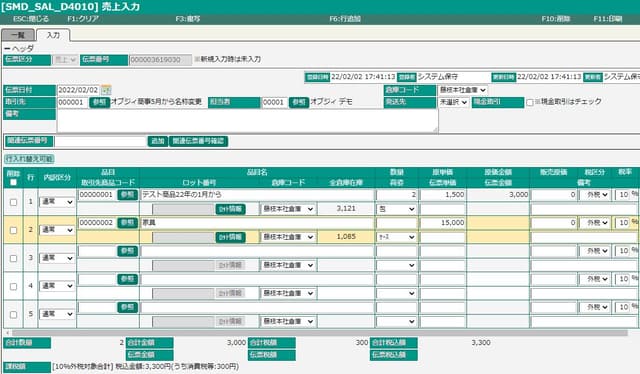Open row 4 内訳区分 dropdown 通常
The width and height of the screenshot is (640, 374).
(x=57, y=286)
